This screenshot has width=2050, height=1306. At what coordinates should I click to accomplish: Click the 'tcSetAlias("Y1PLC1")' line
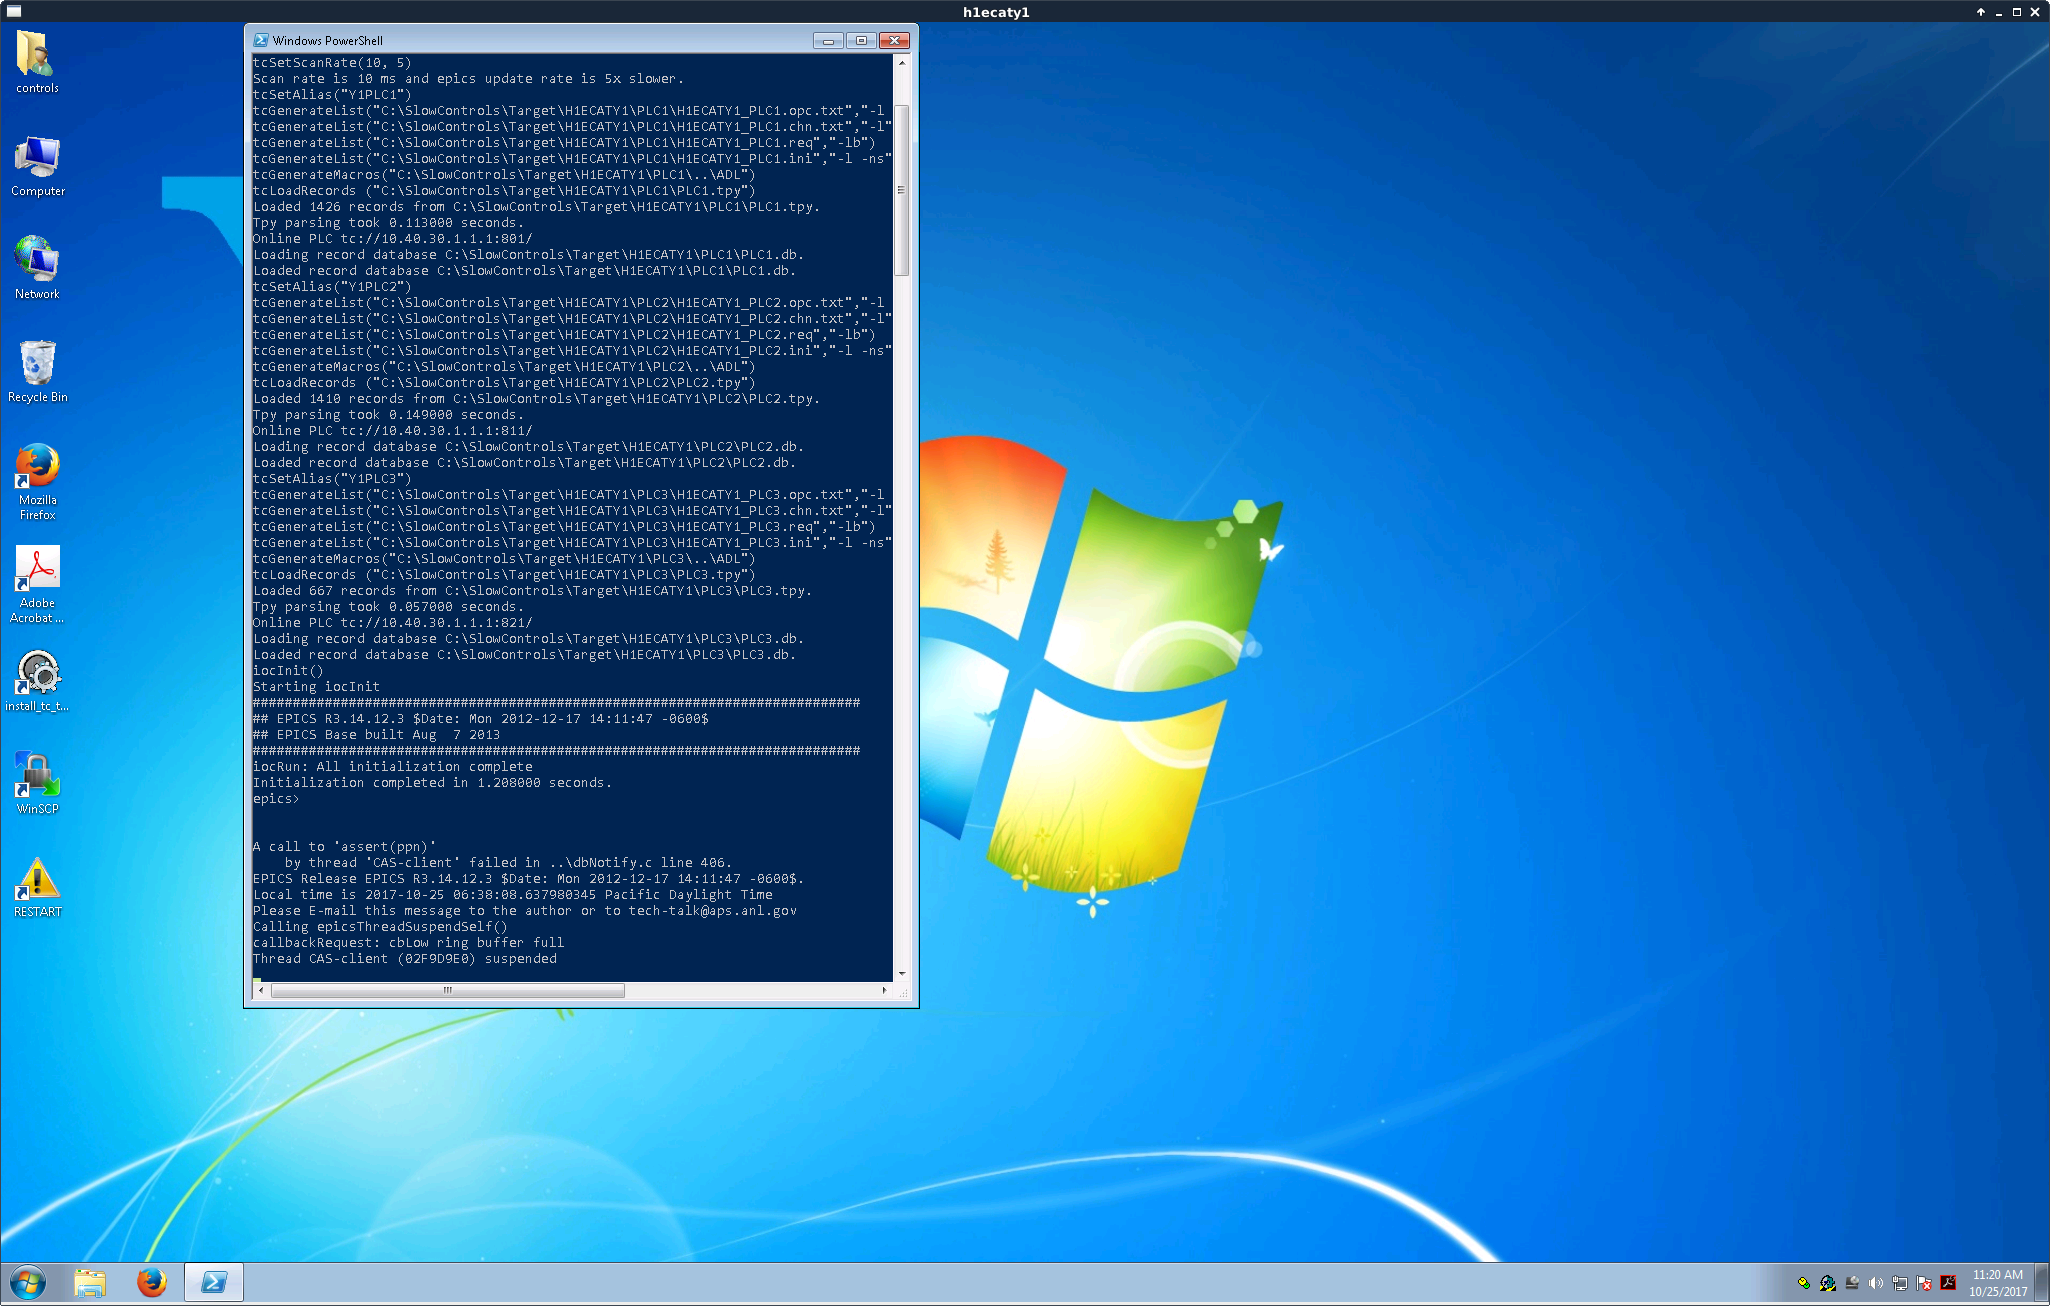tap(332, 95)
